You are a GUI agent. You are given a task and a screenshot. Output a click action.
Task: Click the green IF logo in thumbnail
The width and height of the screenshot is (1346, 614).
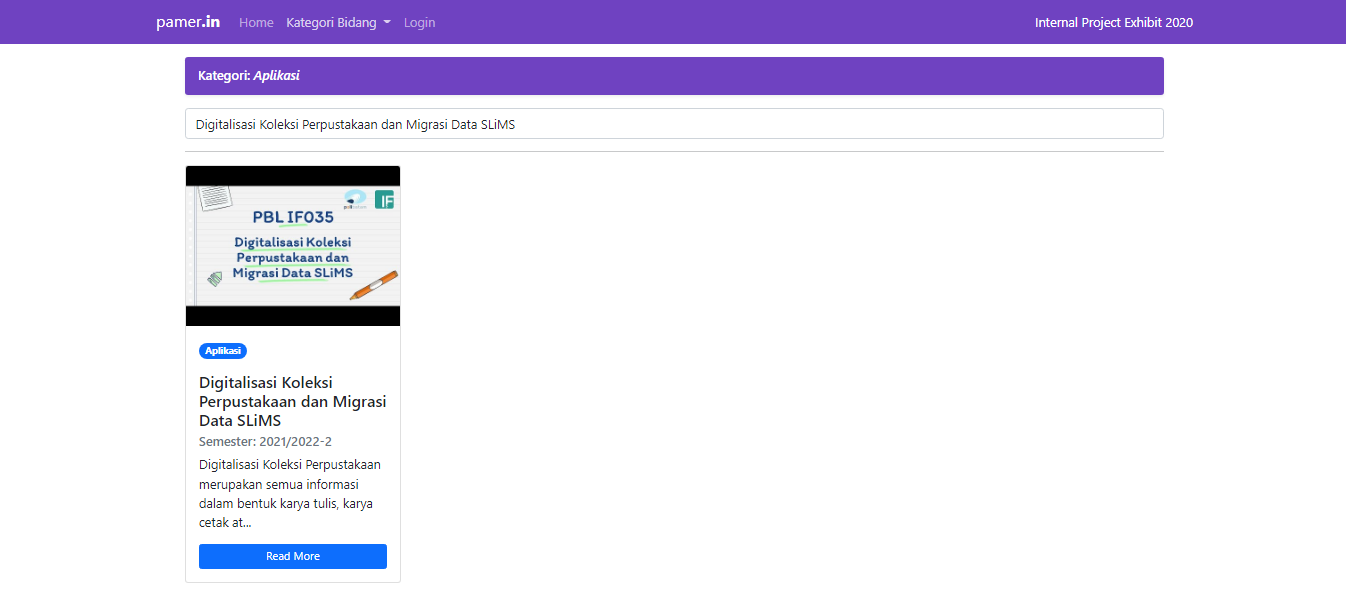(385, 199)
